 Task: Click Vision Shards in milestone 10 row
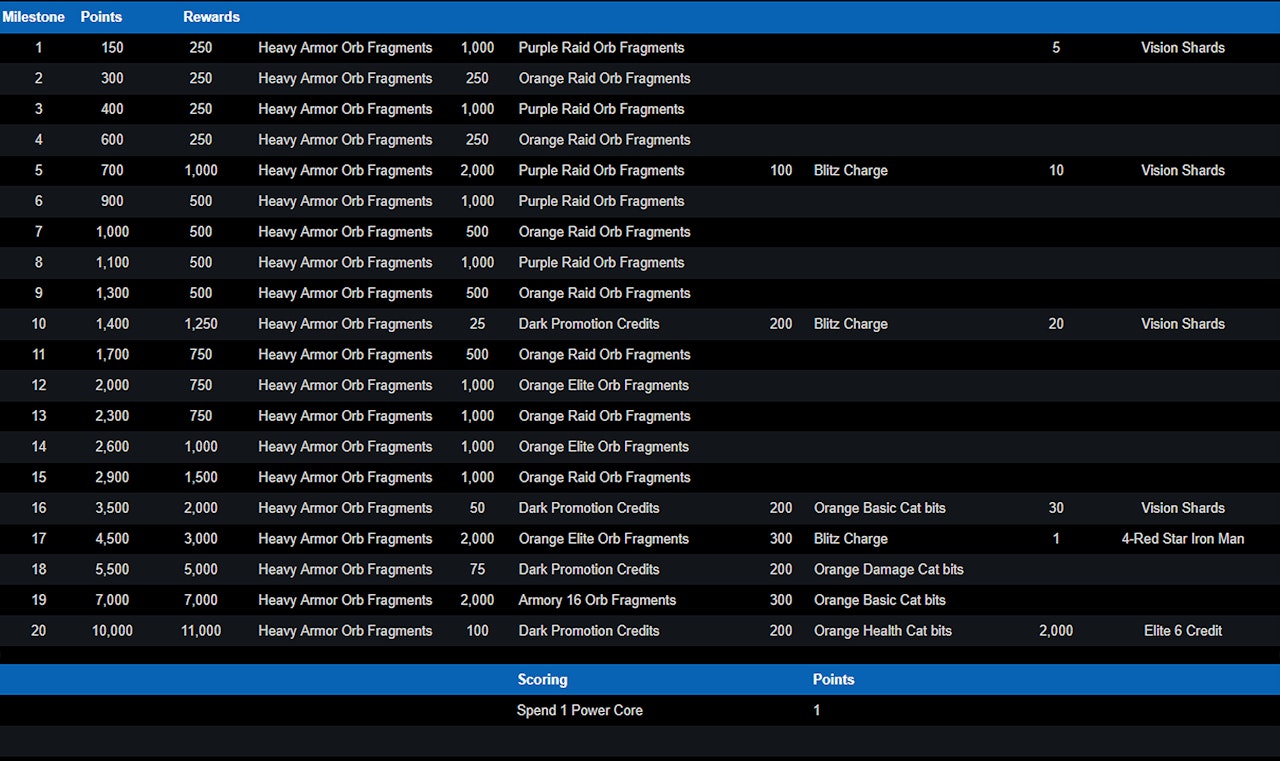pyautogui.click(x=1182, y=324)
